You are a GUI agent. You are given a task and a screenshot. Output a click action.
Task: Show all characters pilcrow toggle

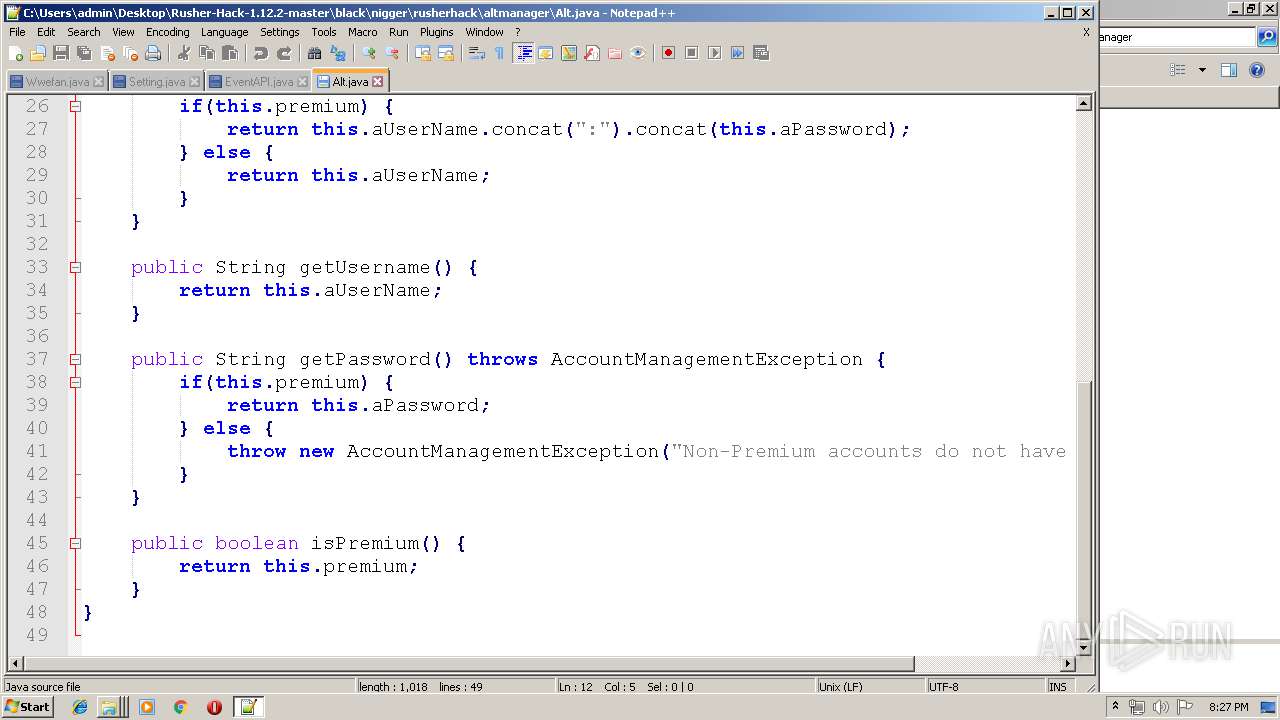point(499,53)
